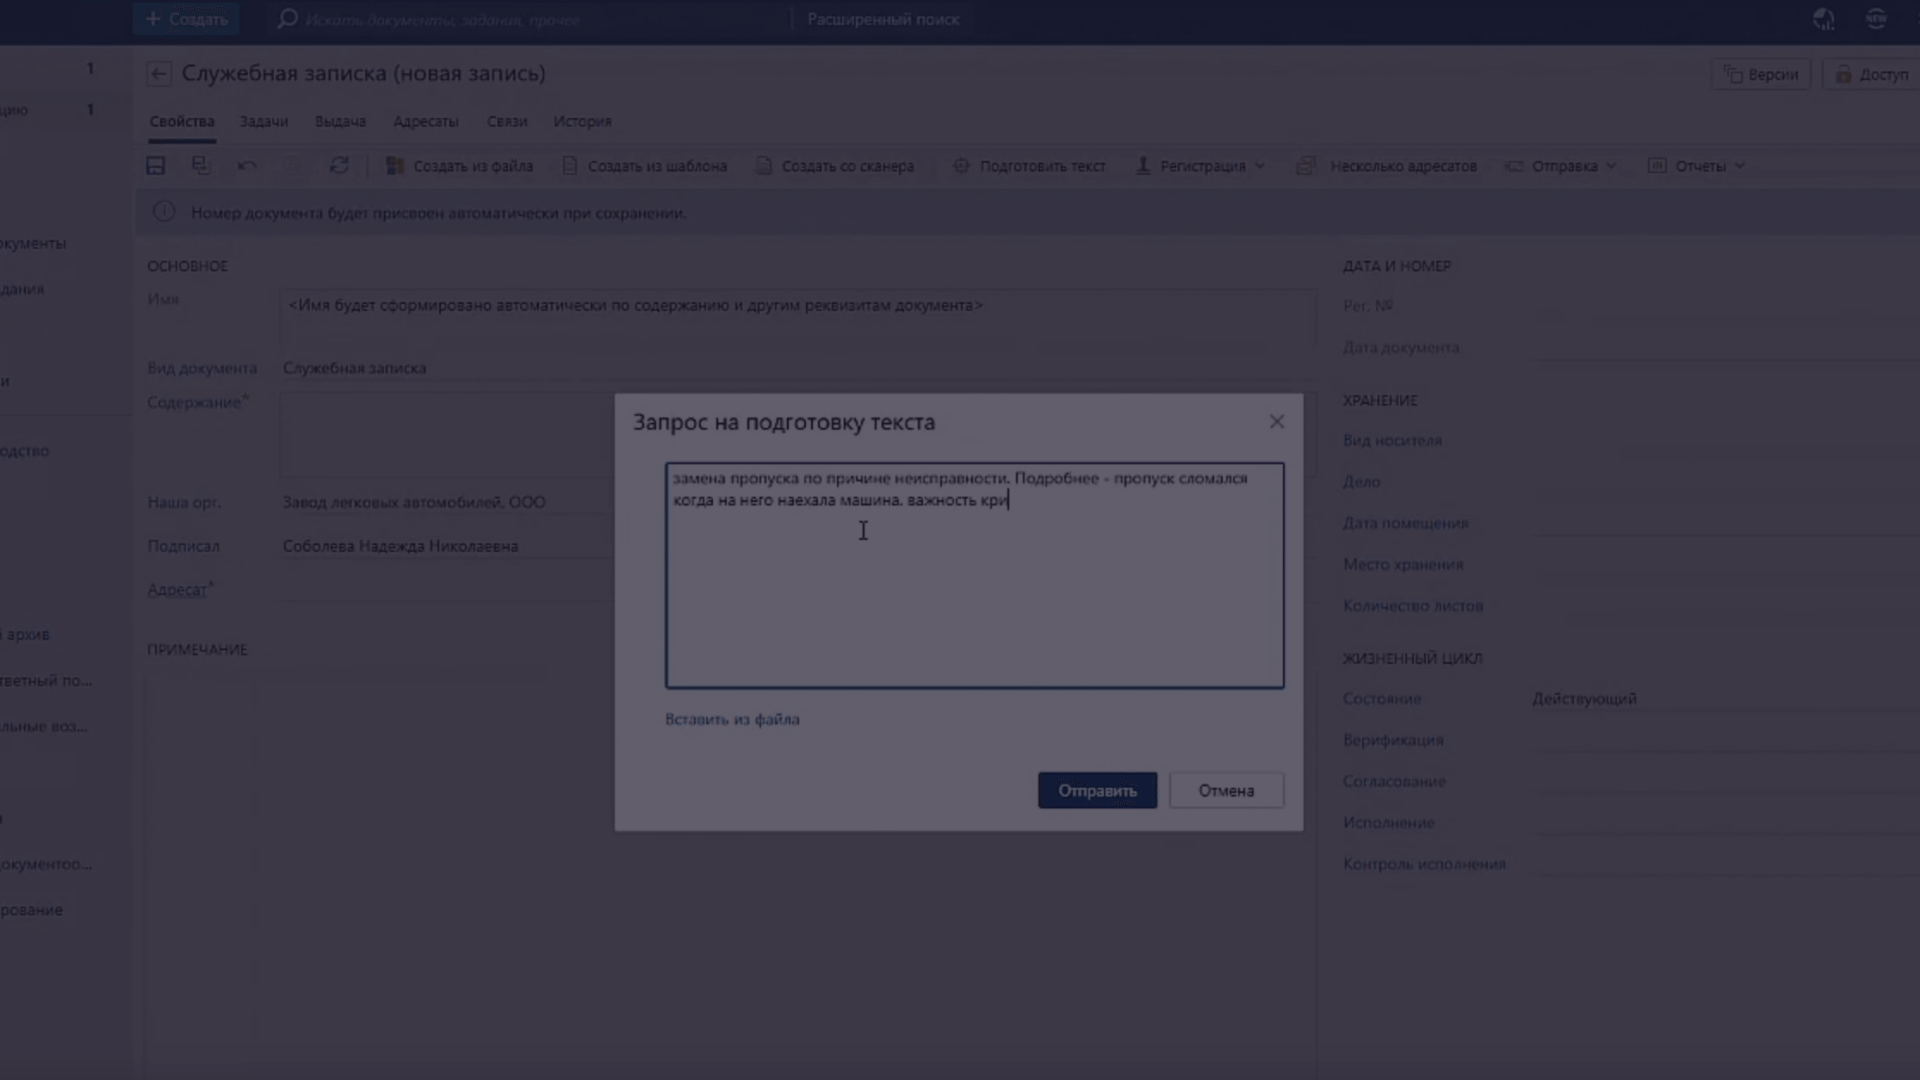Viewport: 1920px width, 1080px height.
Task: Close the Запрос на подготовку текста dialog
Action: [x=1276, y=422]
